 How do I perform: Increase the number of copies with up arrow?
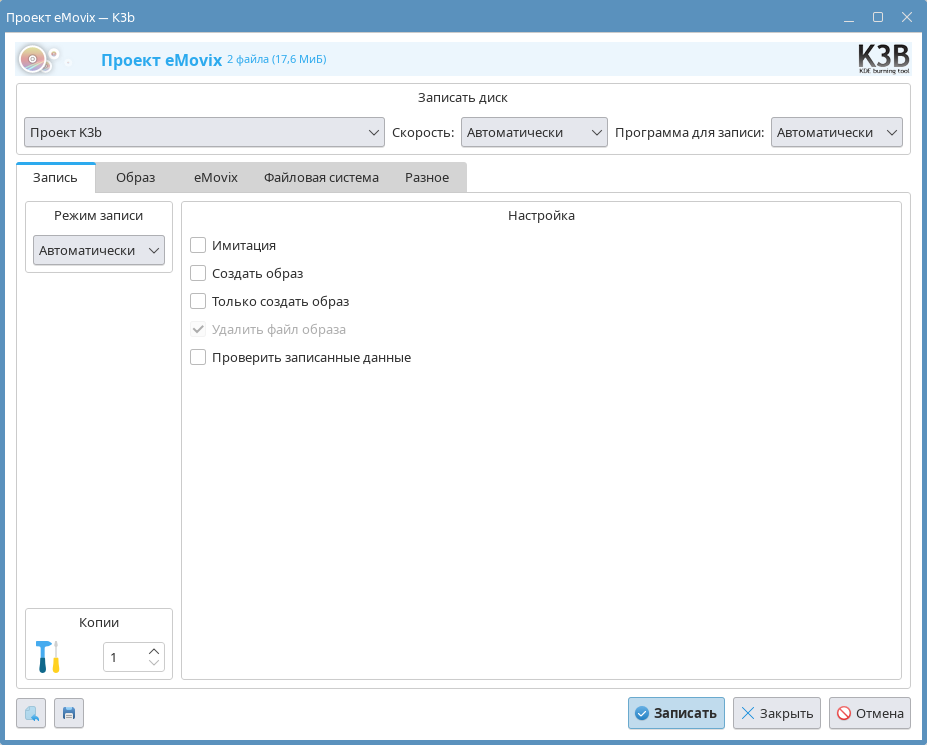(154, 651)
